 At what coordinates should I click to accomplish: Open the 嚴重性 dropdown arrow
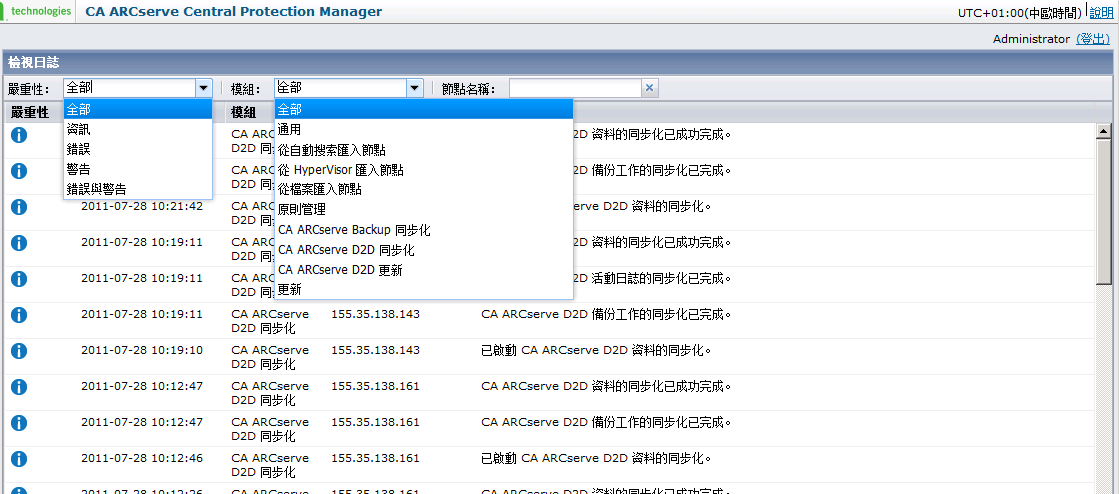pos(203,89)
